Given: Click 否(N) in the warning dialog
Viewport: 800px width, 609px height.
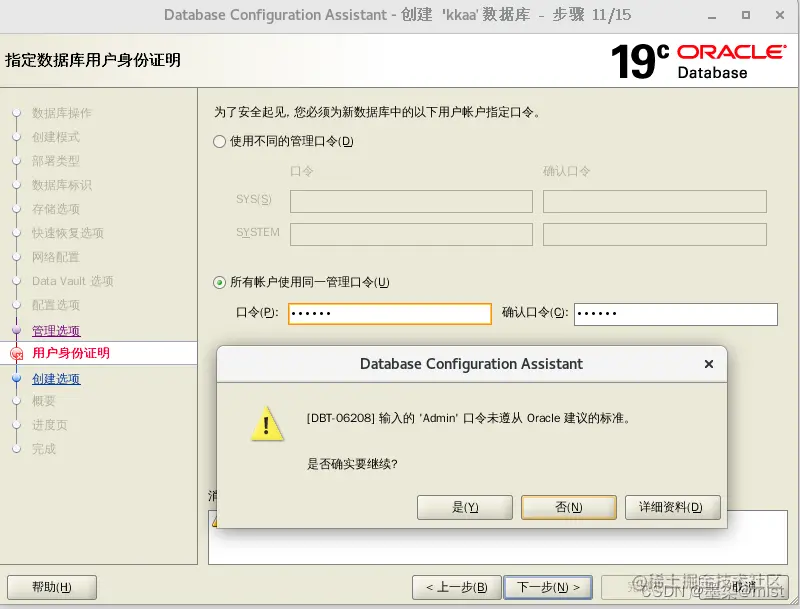Looking at the screenshot, I should point(568,507).
